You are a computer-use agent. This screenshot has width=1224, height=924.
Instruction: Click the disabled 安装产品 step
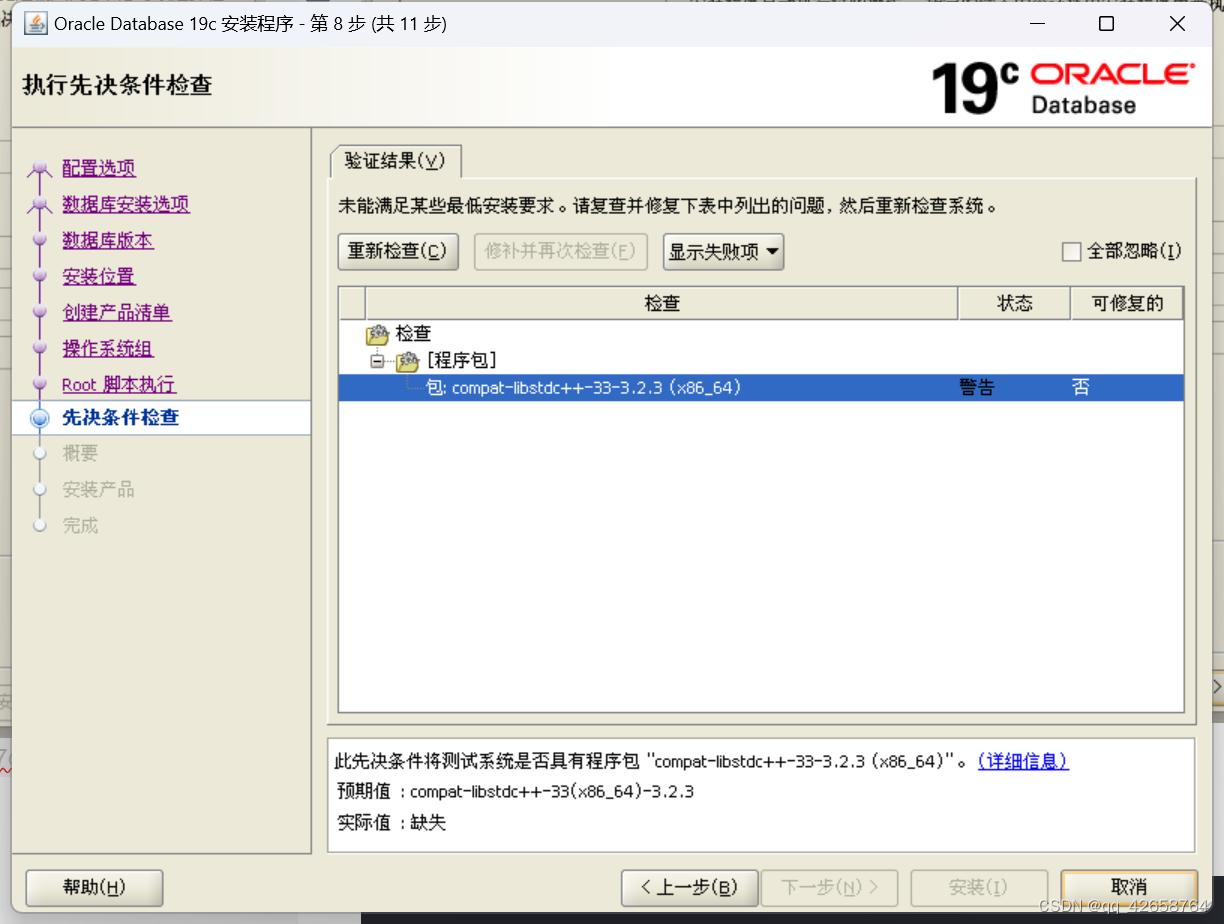pos(98,490)
